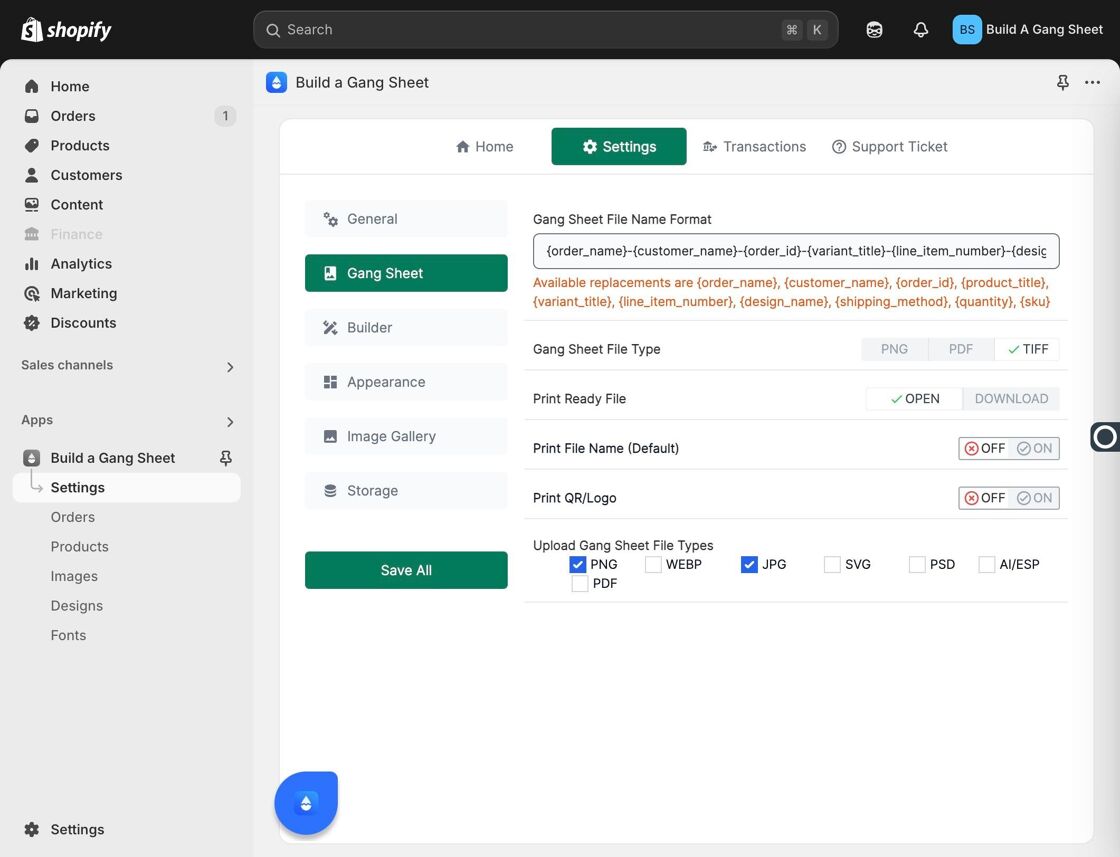
Task: Click the search magnifier icon
Action: click(273, 30)
